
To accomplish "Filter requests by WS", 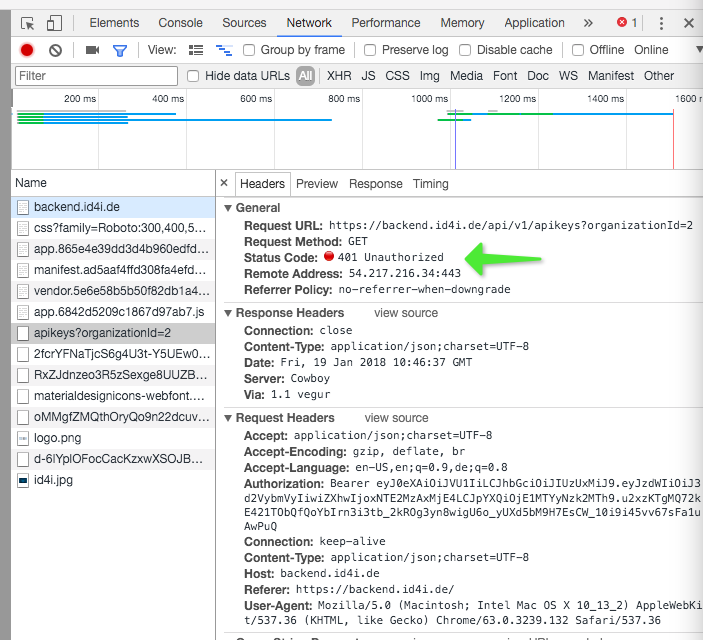I will [568, 76].
